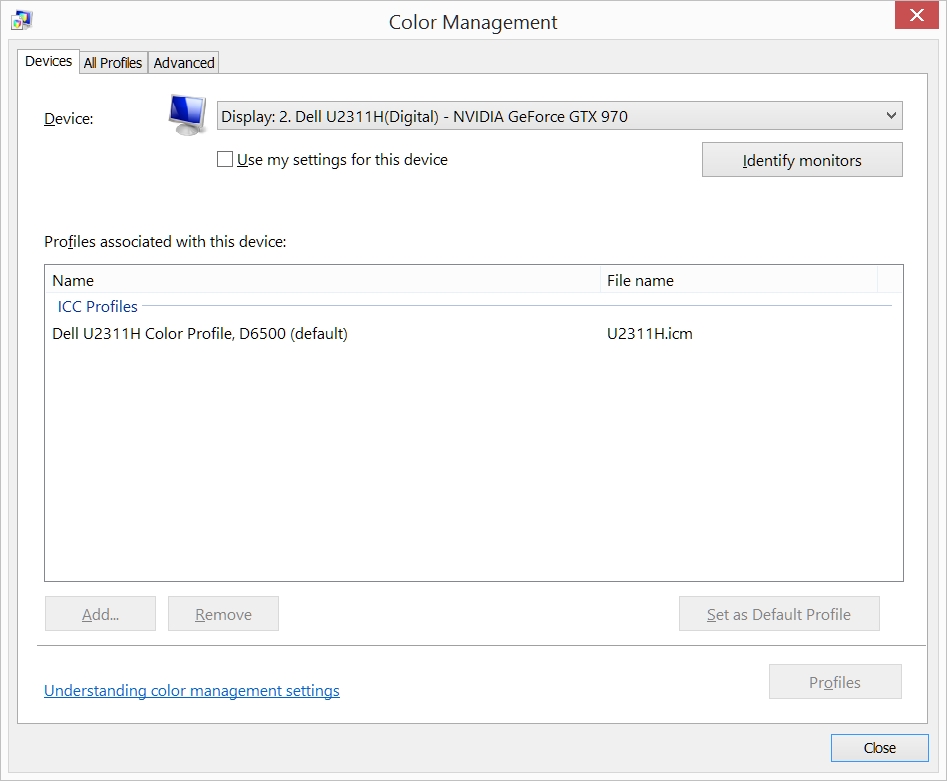Open the Device display dropdown
This screenshot has height=781, width=947.
pos(559,116)
